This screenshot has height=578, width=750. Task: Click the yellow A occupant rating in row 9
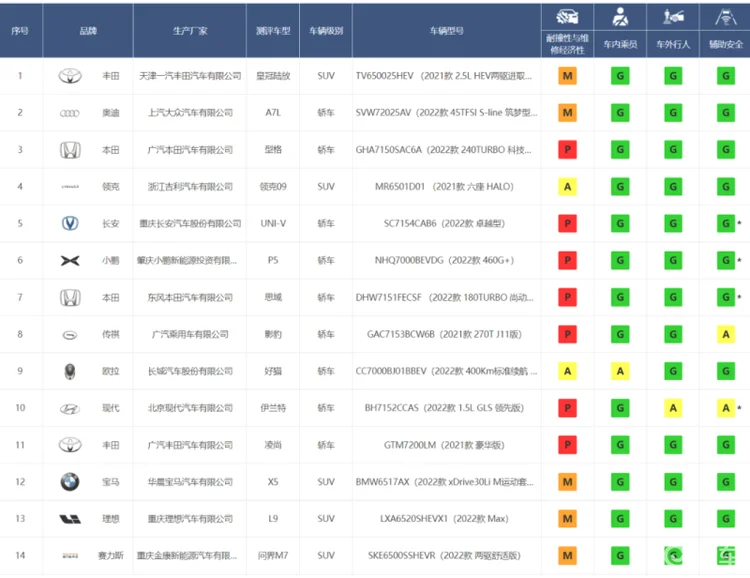[620, 371]
